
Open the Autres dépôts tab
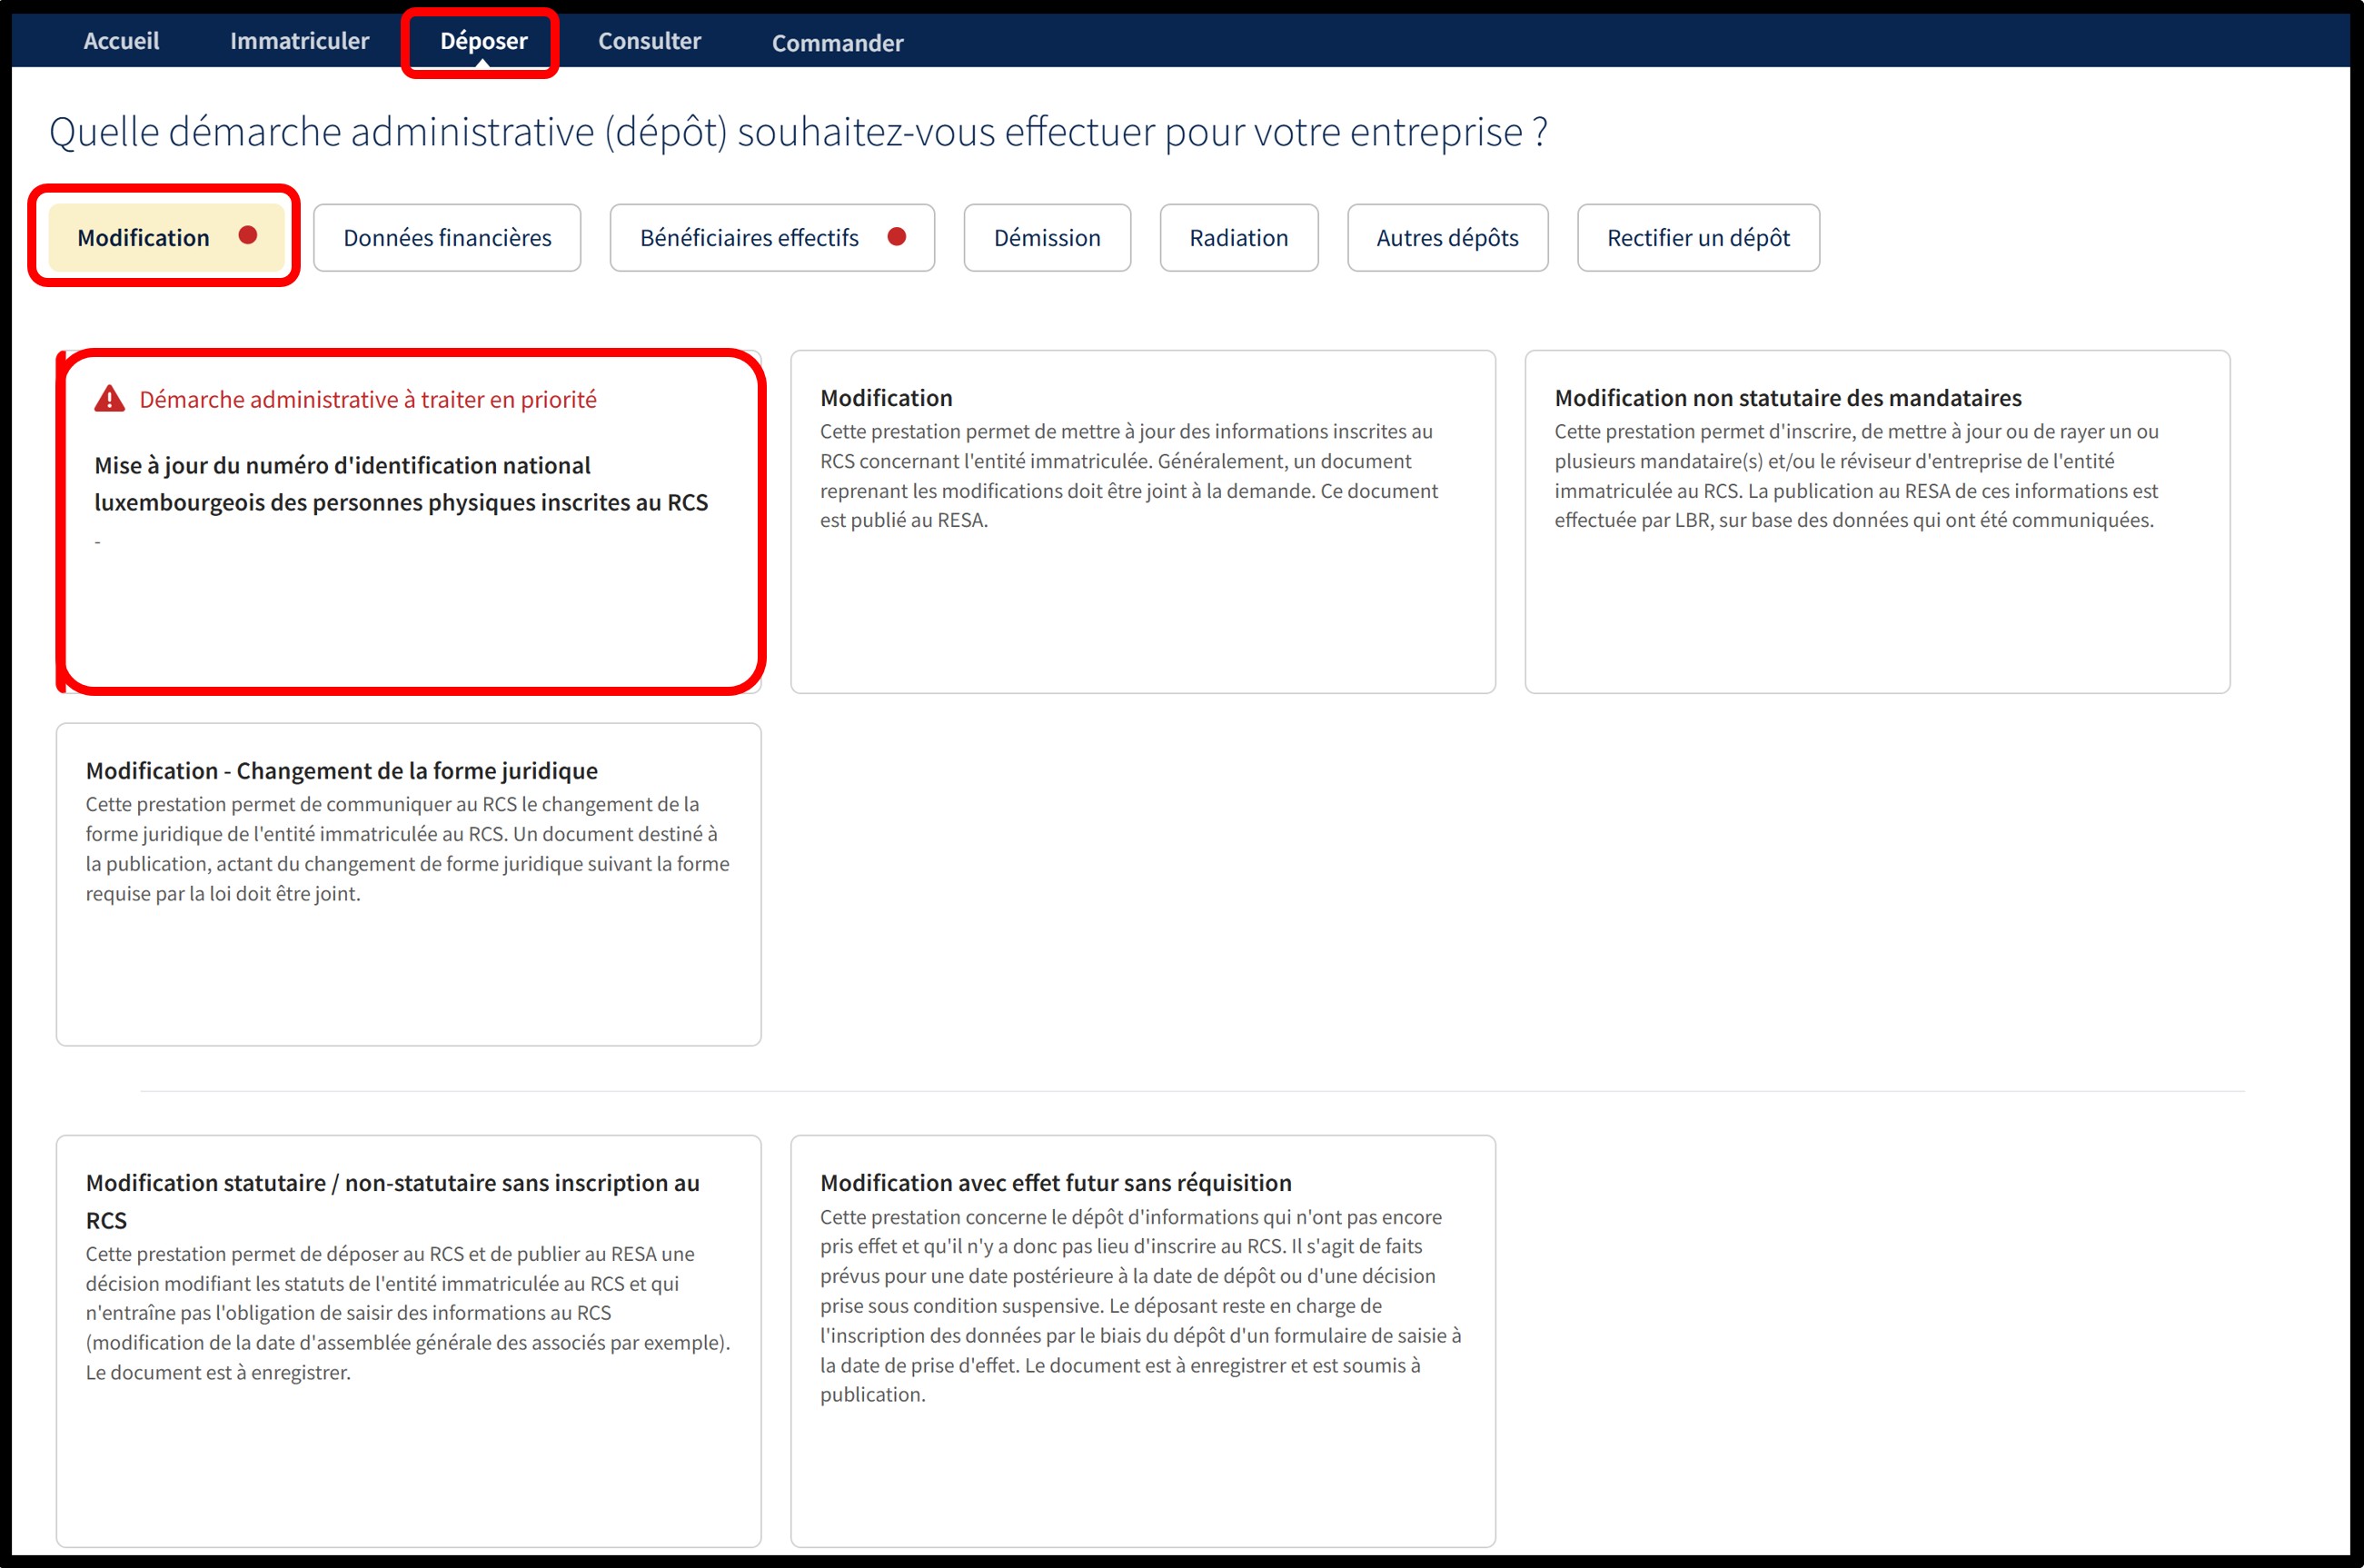pyautogui.click(x=1446, y=238)
